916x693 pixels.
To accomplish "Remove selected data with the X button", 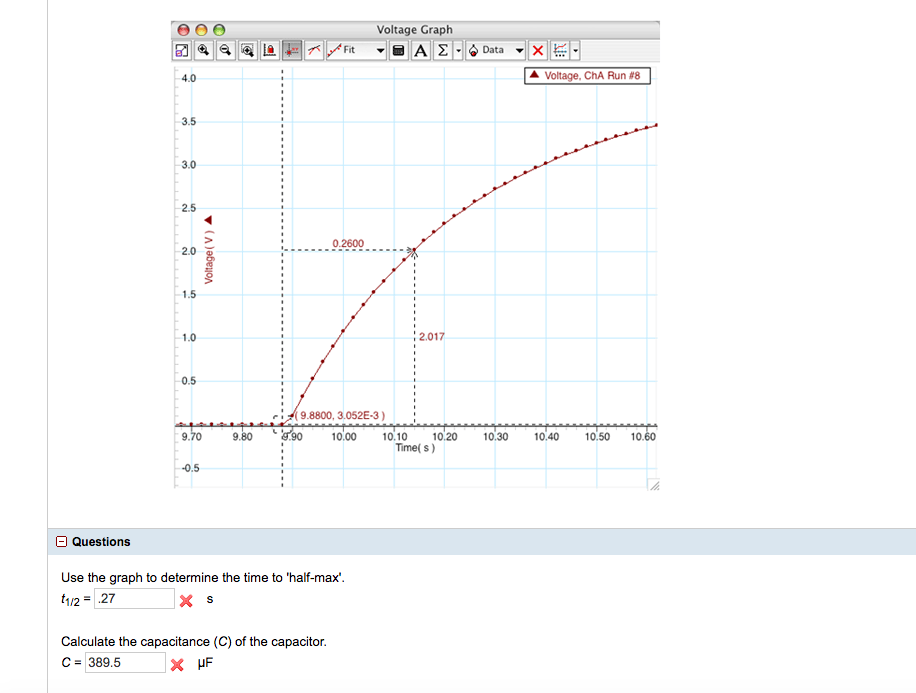I will 537,50.
